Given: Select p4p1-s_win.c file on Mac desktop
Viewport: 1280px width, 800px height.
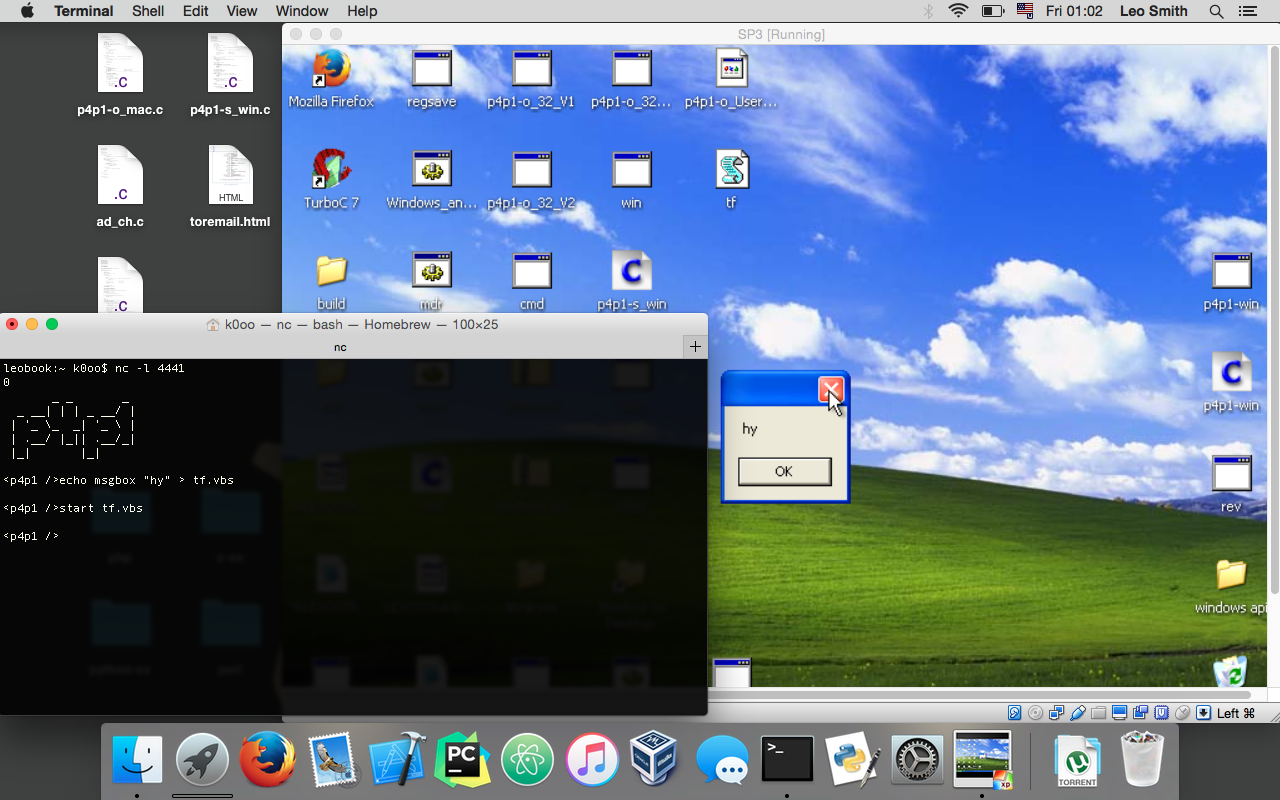Looking at the screenshot, I should (230, 75).
